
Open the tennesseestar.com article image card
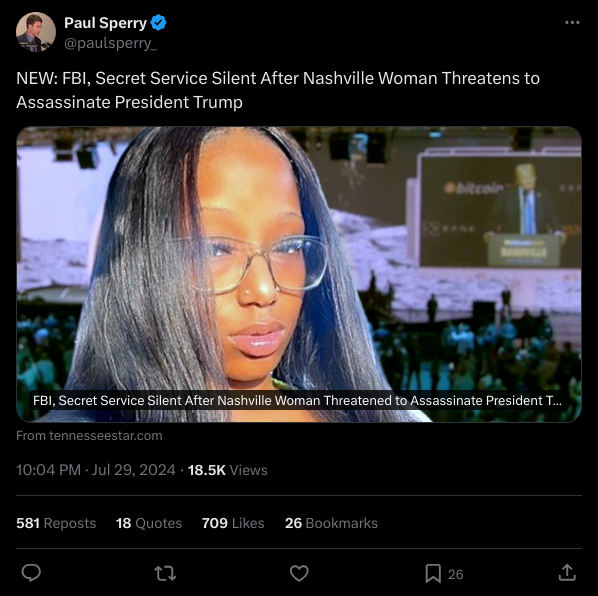[x=299, y=274]
